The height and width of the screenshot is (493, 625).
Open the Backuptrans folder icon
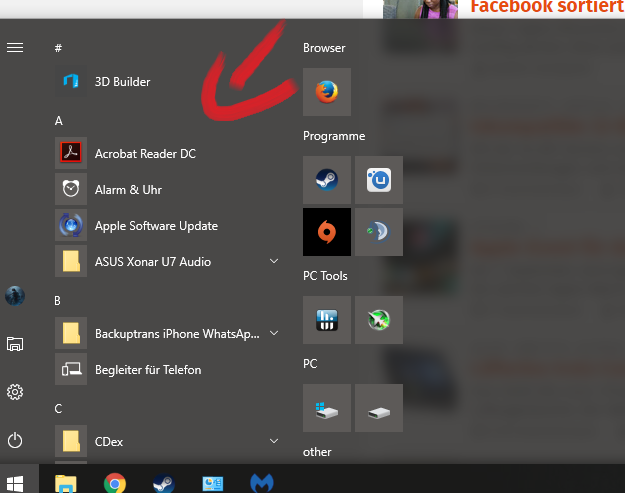pyautogui.click(x=71, y=333)
